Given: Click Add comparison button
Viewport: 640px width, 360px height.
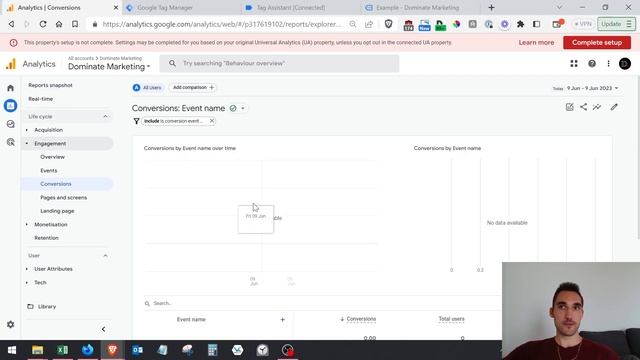Looking at the screenshot, I should click(x=193, y=87).
